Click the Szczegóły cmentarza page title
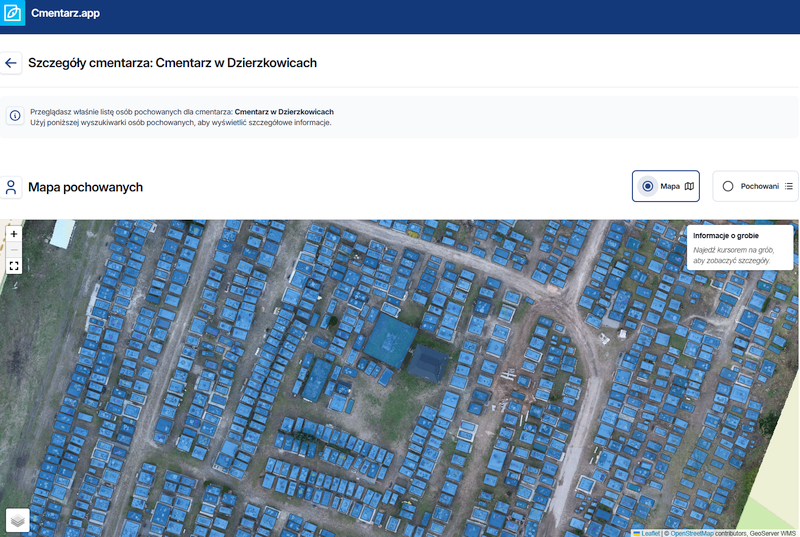 pos(172,63)
